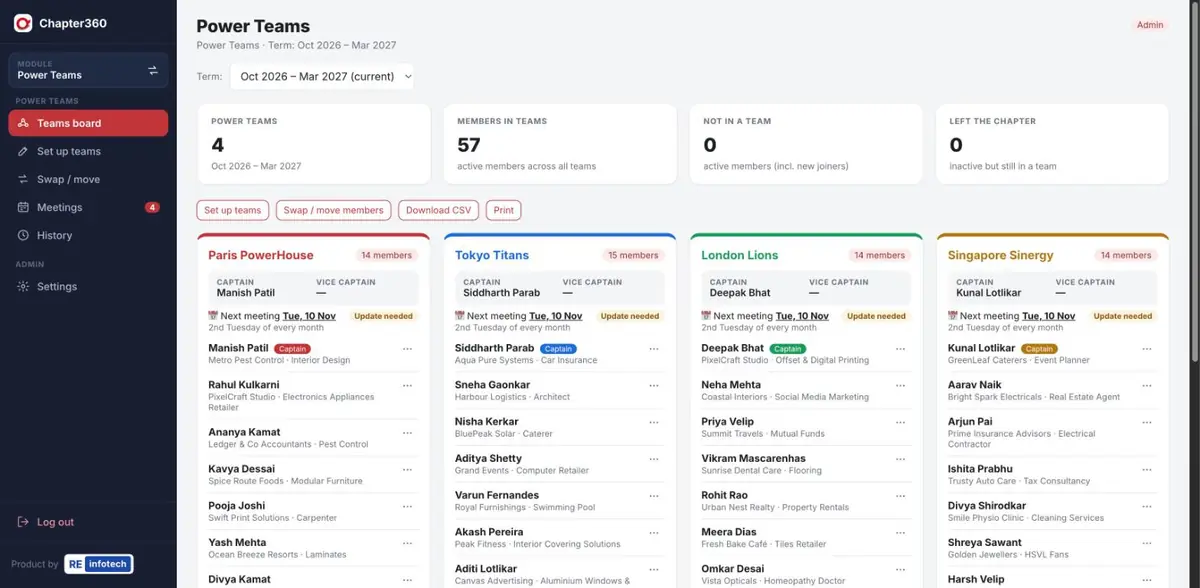Screen dimensions: 1200x588
Task: Click the Swap / move members button
Action: click(334, 210)
